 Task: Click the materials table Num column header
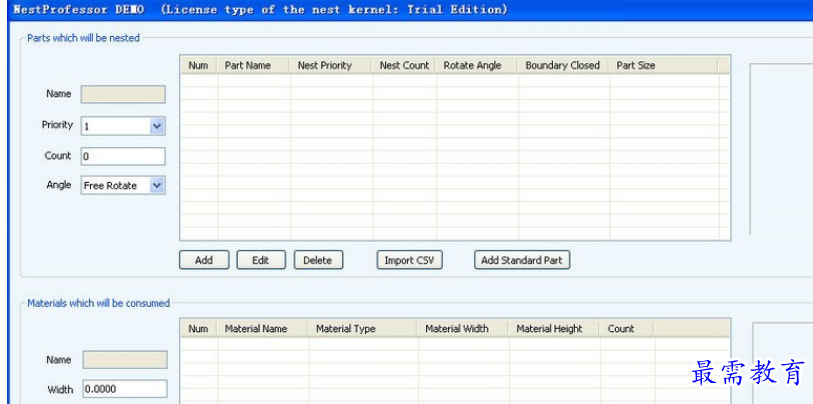(199, 329)
